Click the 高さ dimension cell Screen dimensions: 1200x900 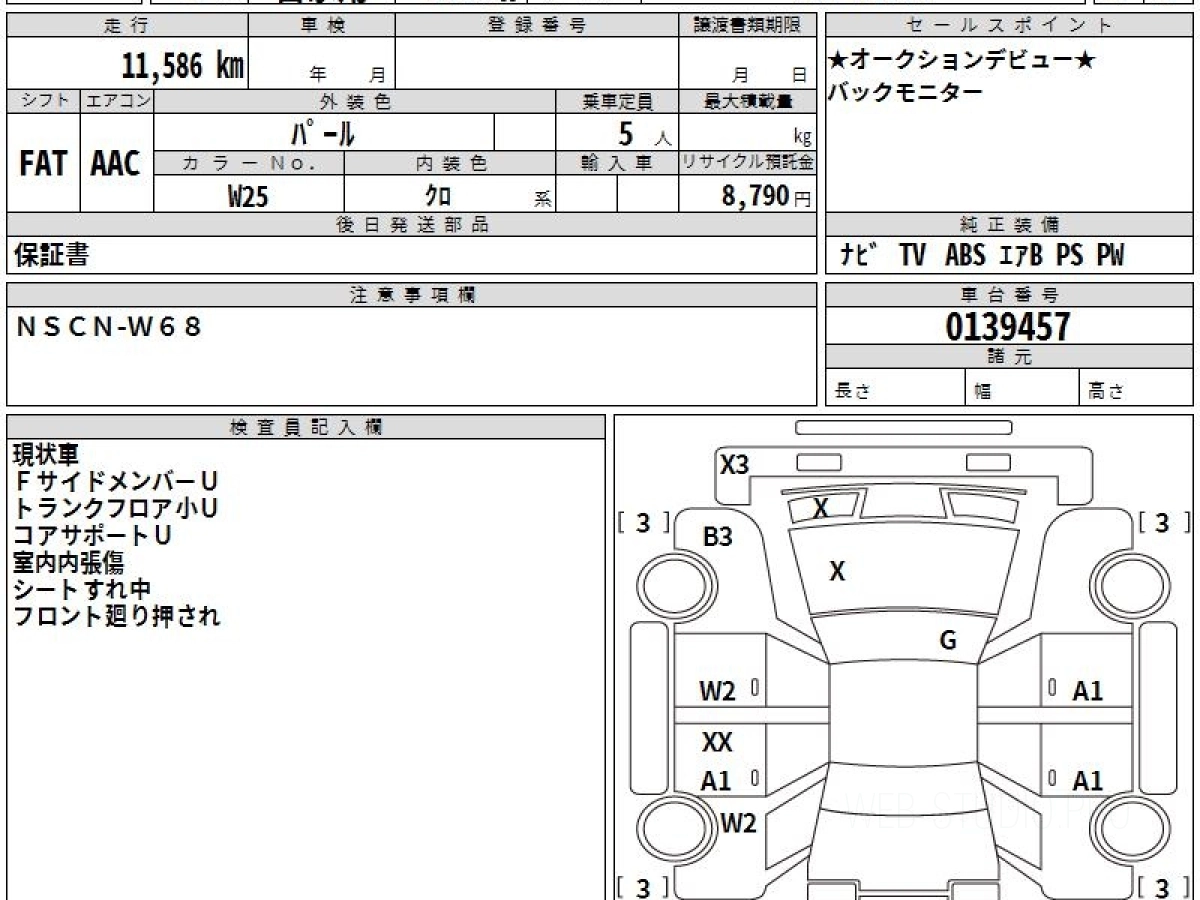click(x=1137, y=388)
